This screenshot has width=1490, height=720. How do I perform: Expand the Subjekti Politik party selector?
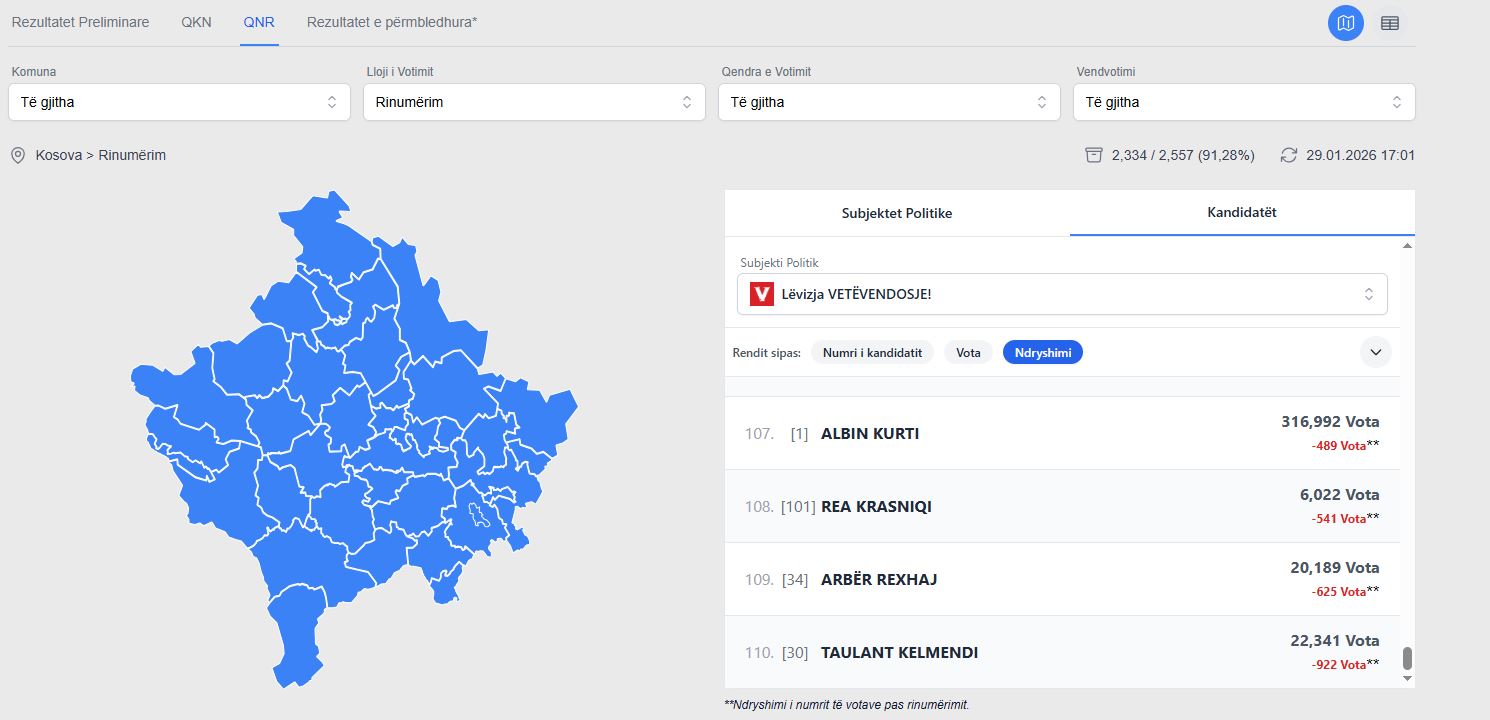(x=1062, y=294)
